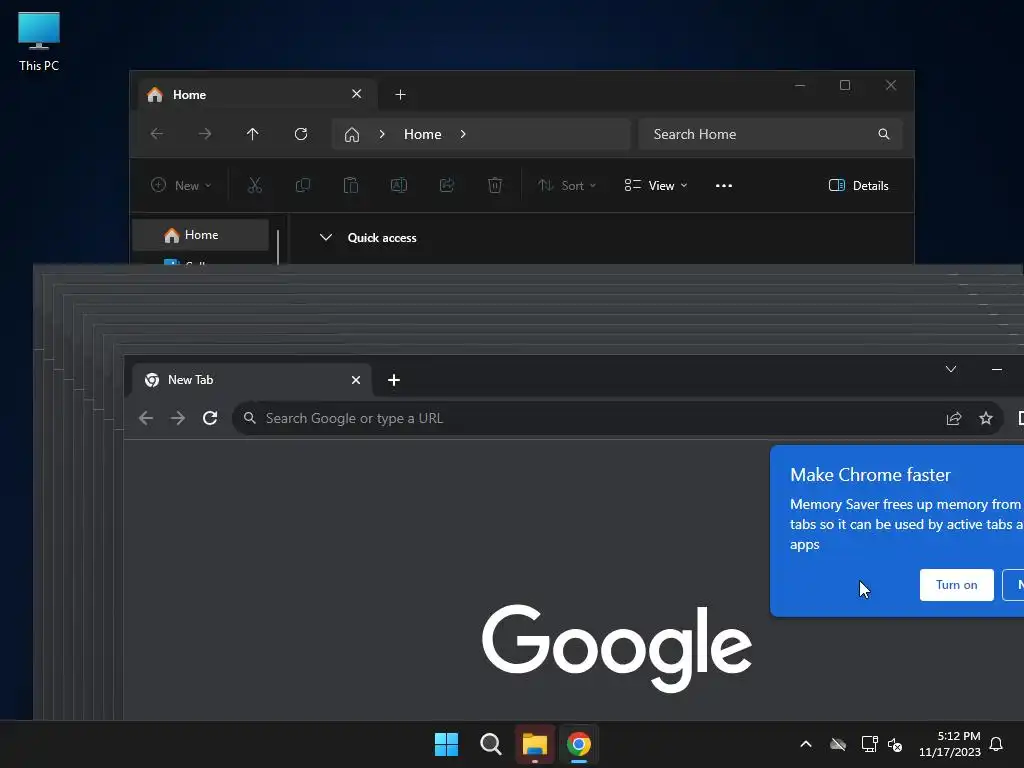Image resolution: width=1024 pixels, height=768 pixels.
Task: Show hidden system tray icons
Action: tap(806, 744)
